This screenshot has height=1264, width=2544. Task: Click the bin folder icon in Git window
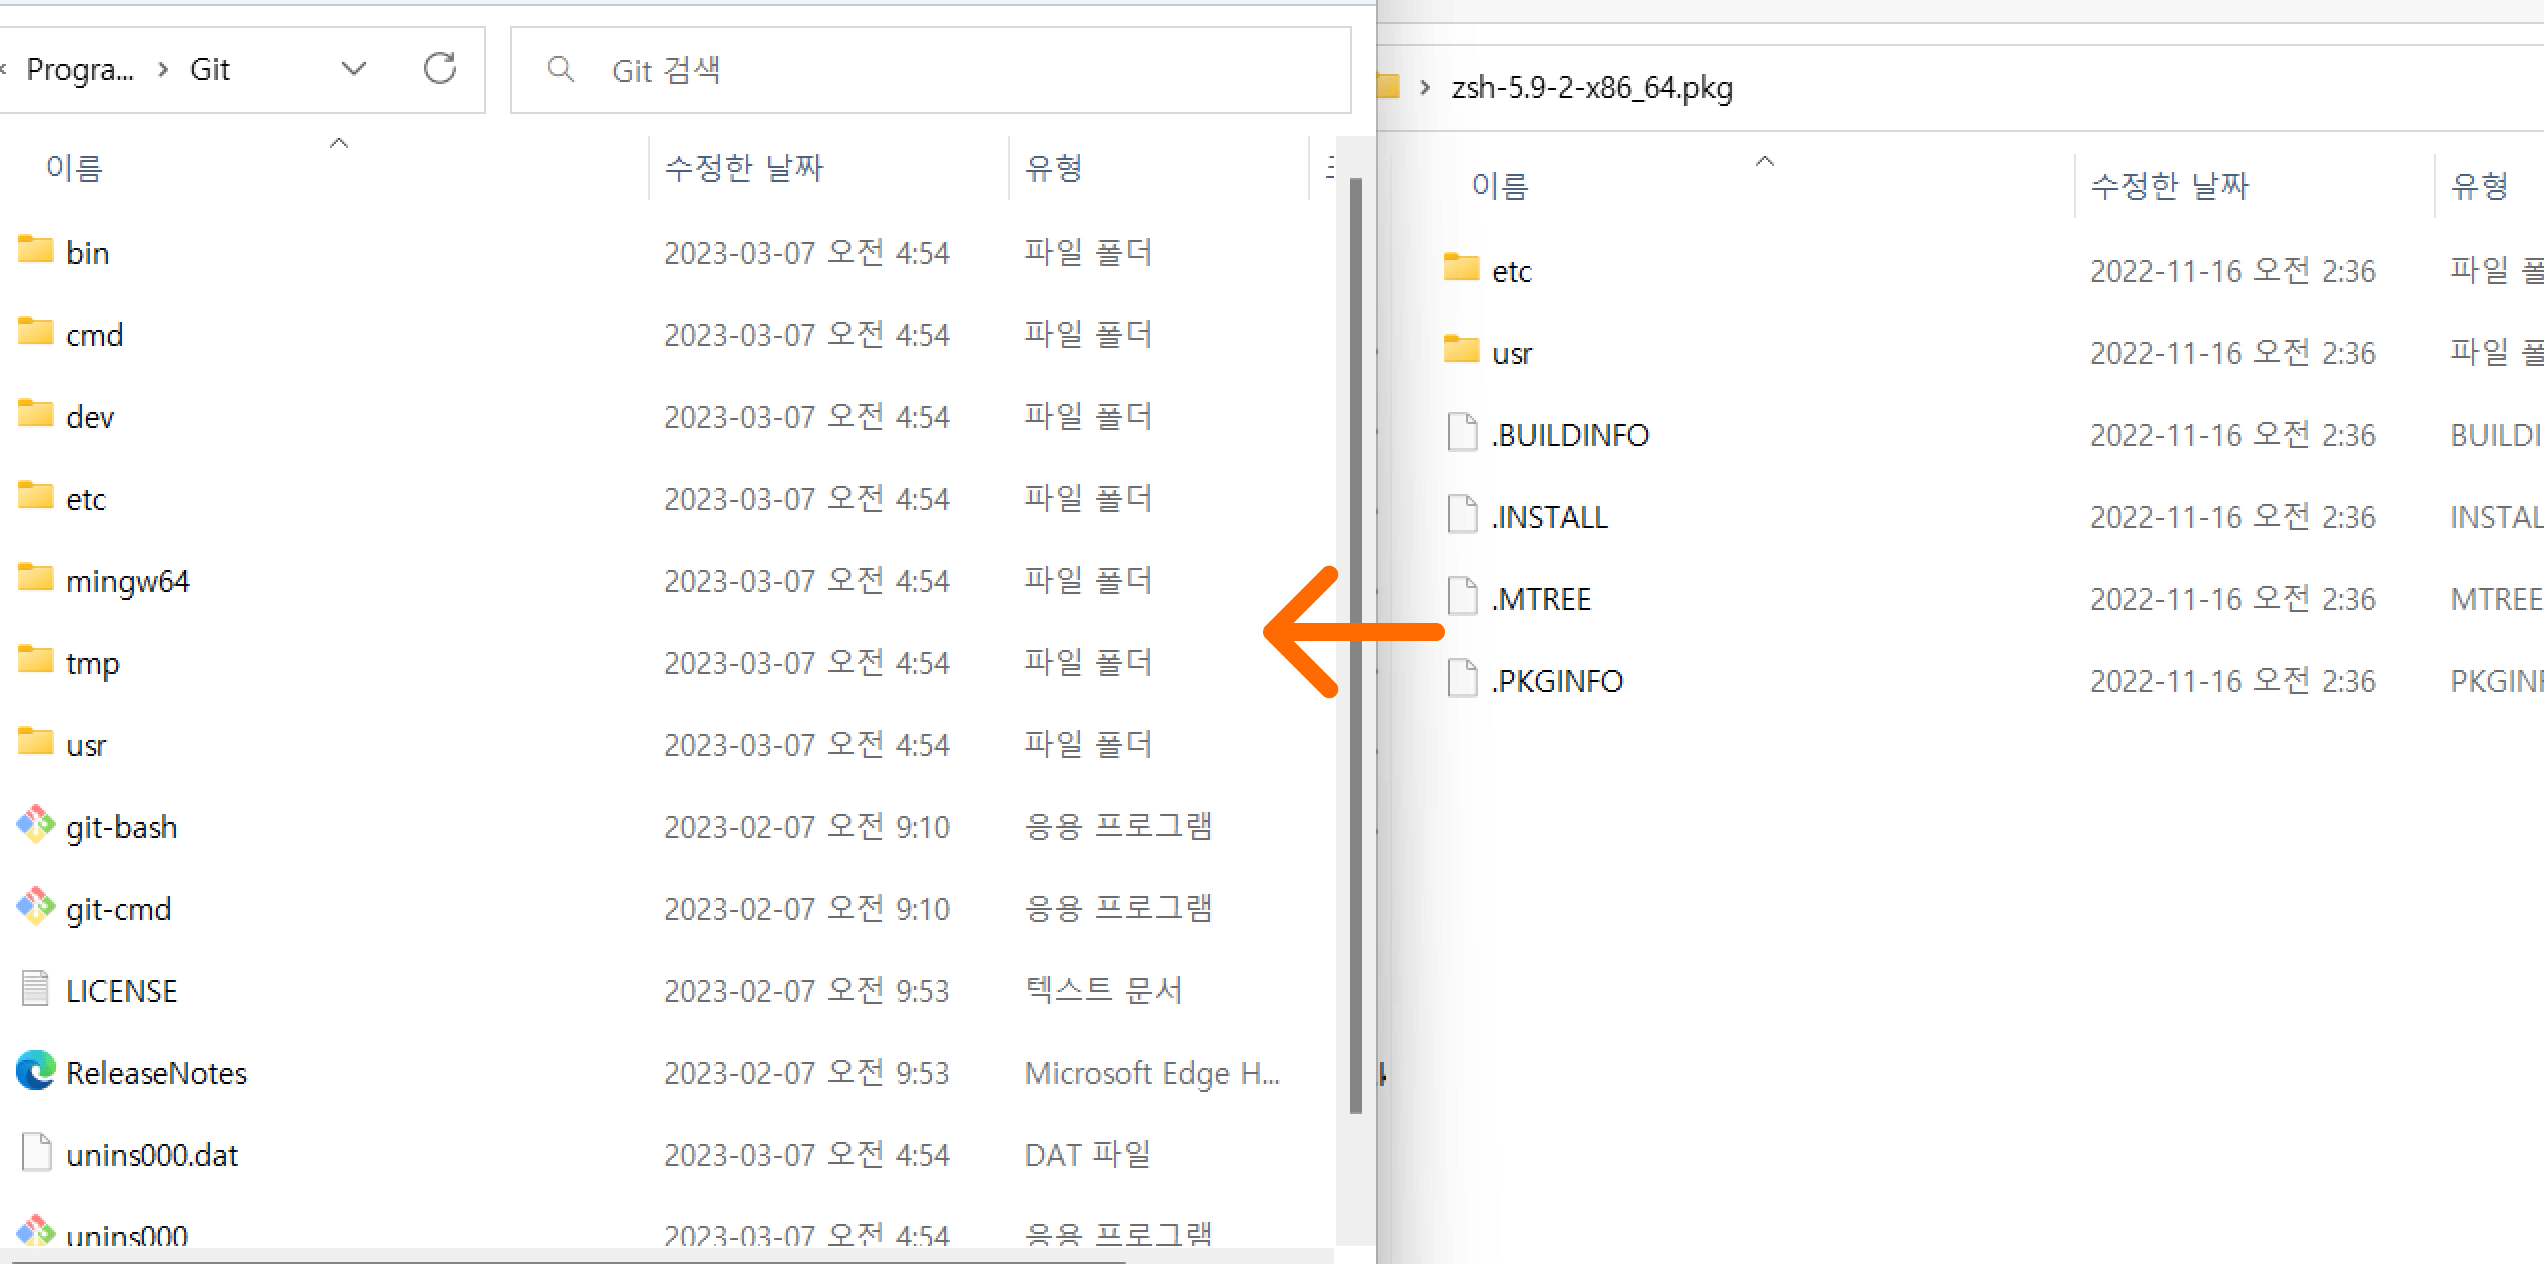coord(35,249)
